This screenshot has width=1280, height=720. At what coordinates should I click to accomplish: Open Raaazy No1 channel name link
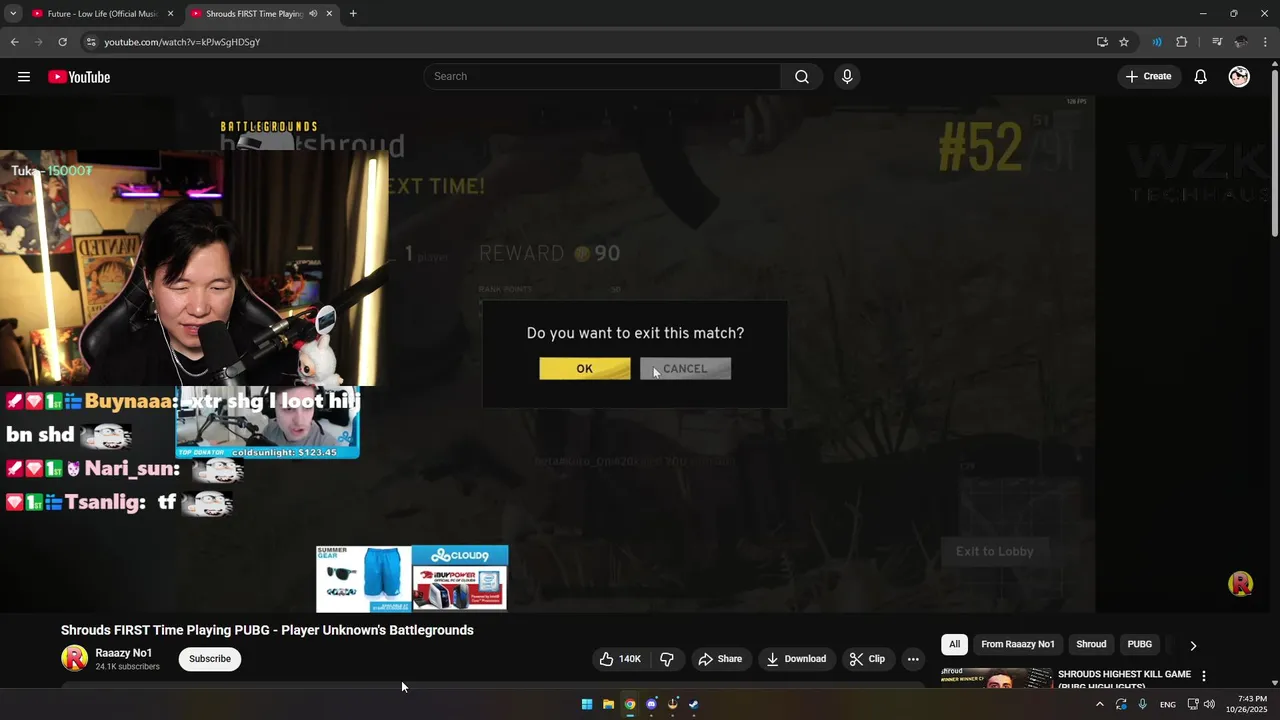click(124, 653)
